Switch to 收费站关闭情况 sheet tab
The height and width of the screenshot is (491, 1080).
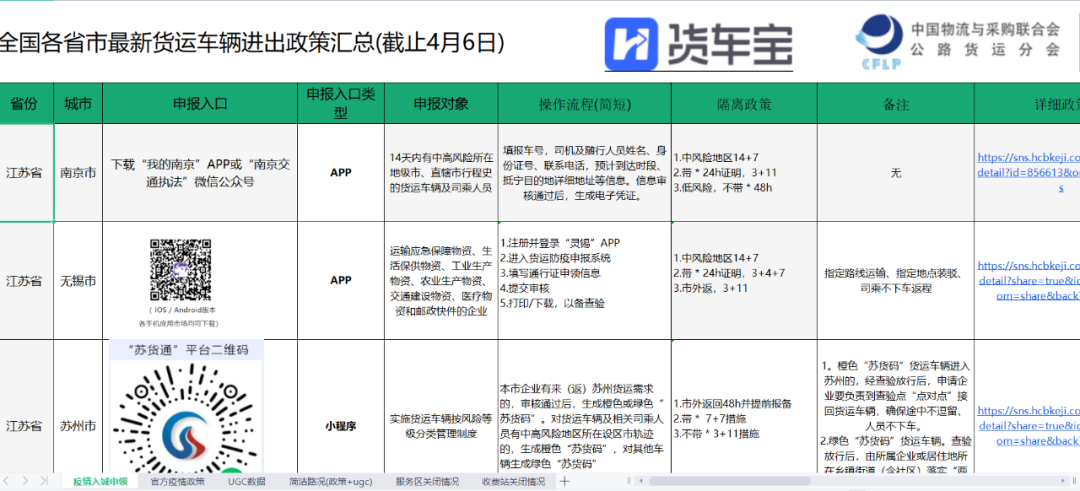[x=514, y=482]
